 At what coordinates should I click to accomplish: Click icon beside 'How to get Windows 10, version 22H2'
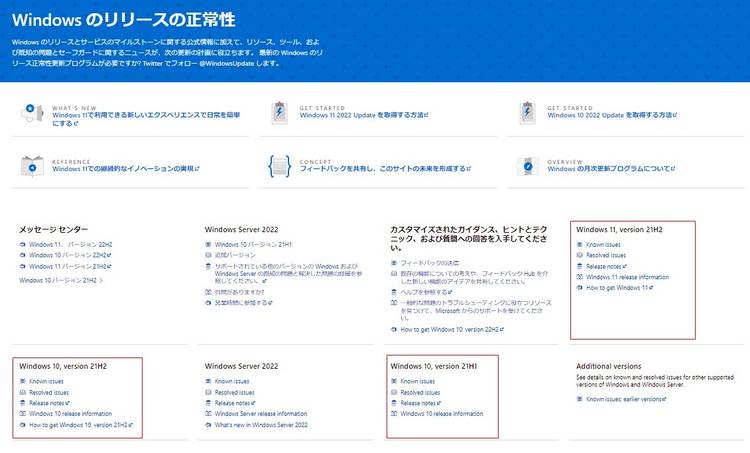click(x=394, y=330)
